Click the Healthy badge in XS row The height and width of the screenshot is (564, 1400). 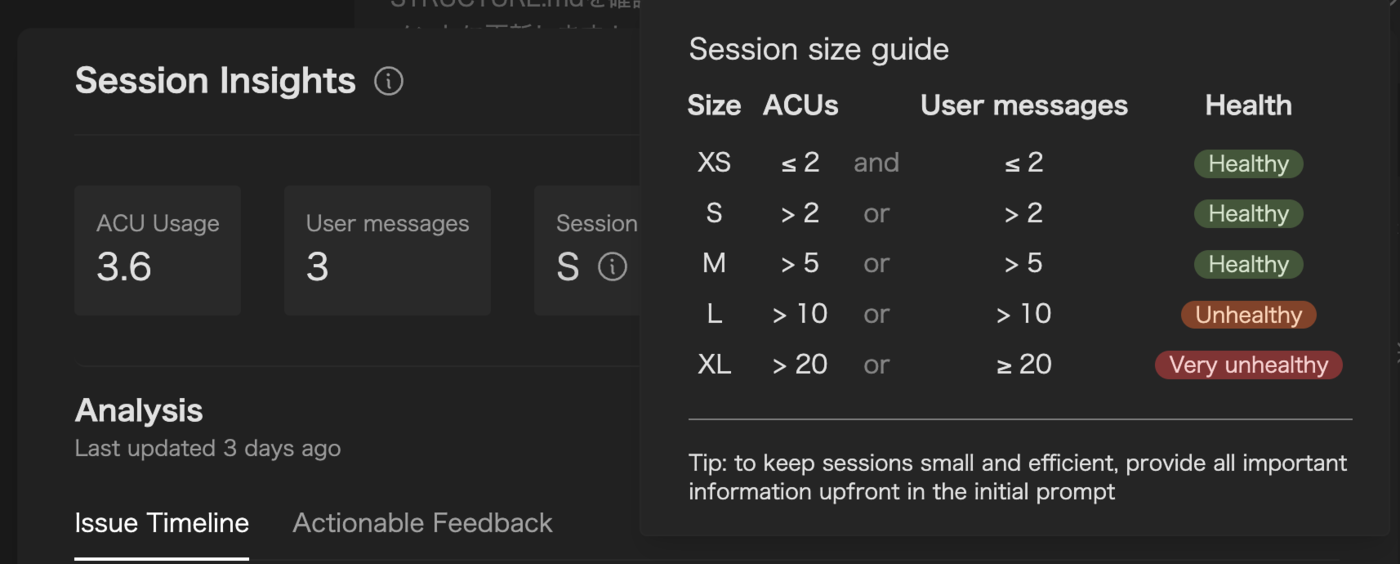tap(1248, 164)
